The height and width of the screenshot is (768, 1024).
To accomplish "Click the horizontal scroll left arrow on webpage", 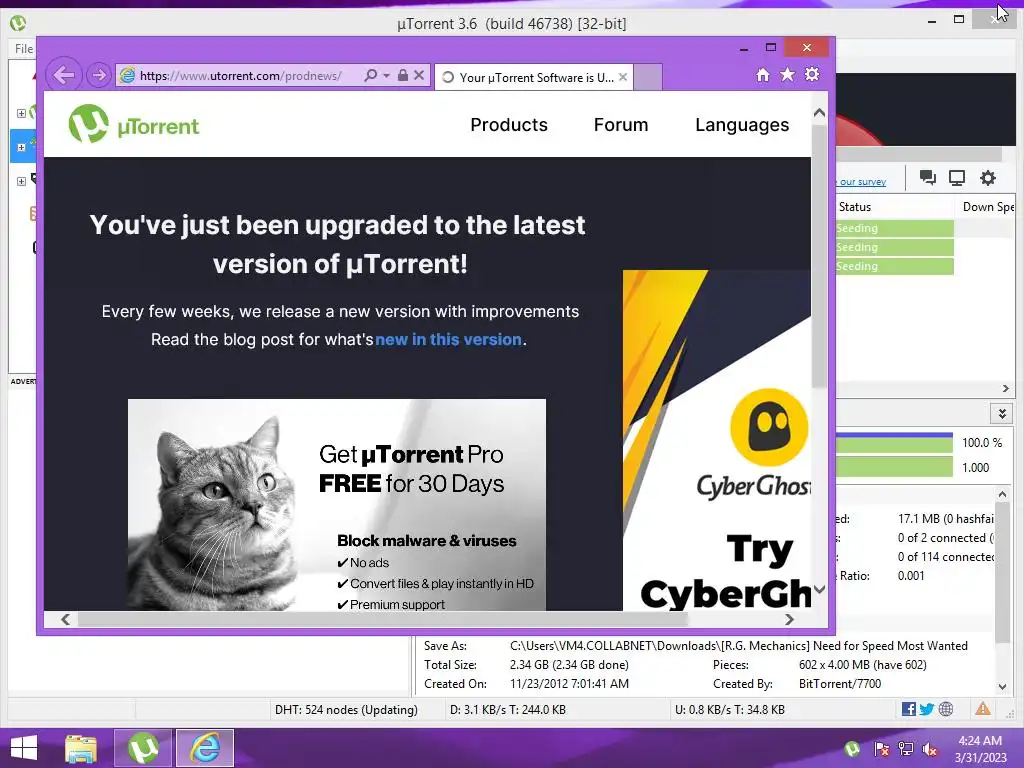I will [65, 619].
